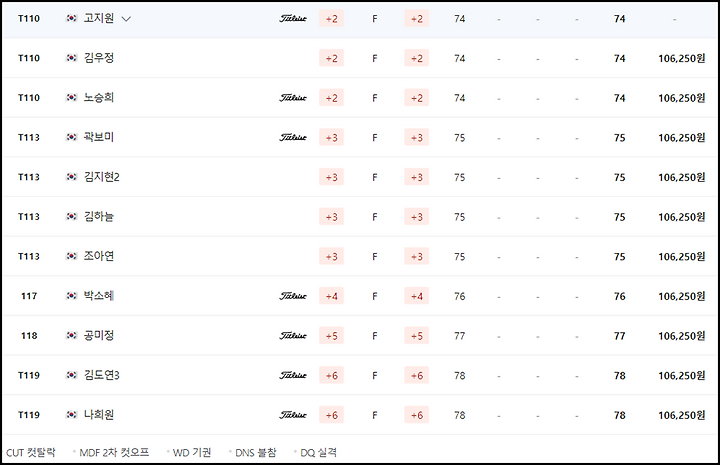Click the 106,250원 prize in 나희원's row
Viewport: 720px width, 465px height.
[681, 415]
